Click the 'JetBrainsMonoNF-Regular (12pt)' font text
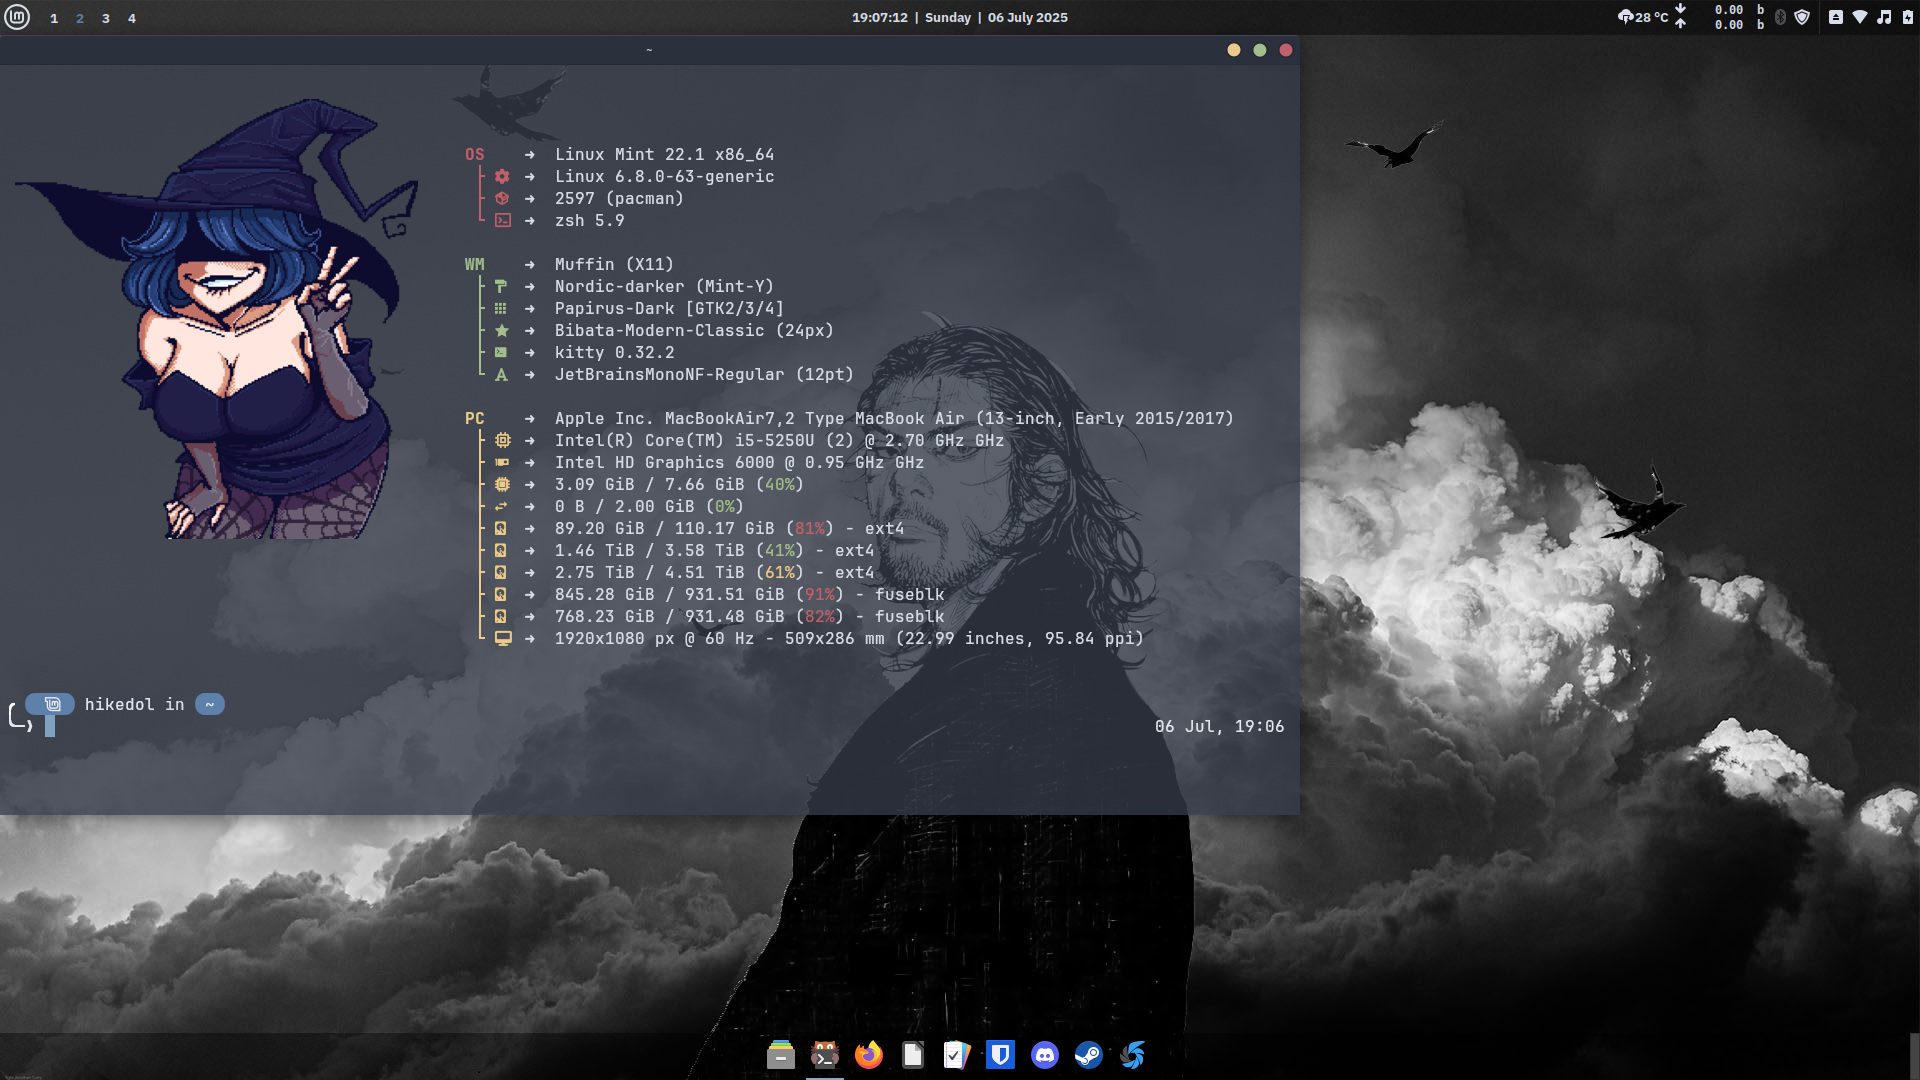 pos(704,374)
